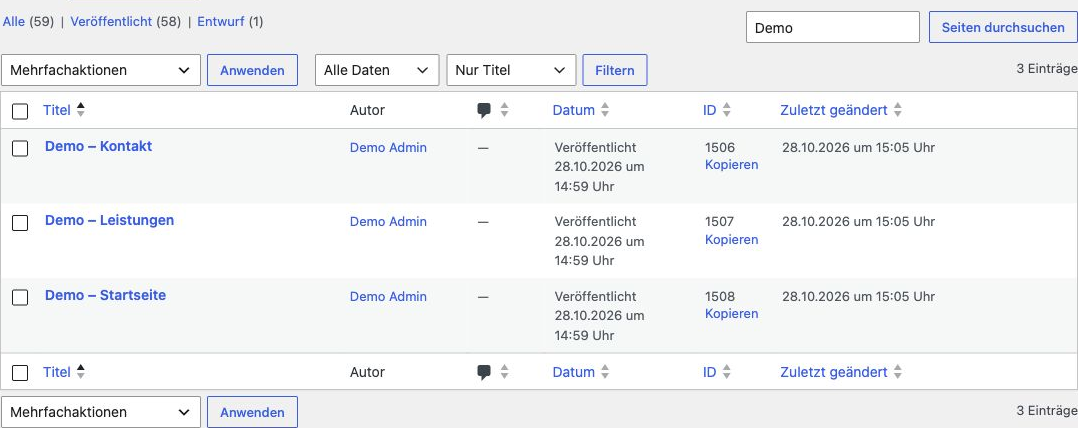Click the comments bubble icon in header row
1078x428 pixels.
484,111
